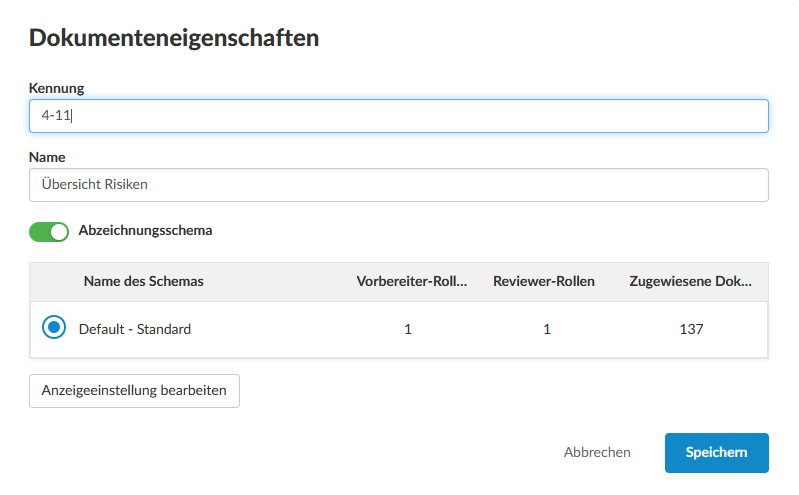Screen dimensions: 799x495
Task: Click the Dokumenteneigenschaften heading
Action: 174,38
